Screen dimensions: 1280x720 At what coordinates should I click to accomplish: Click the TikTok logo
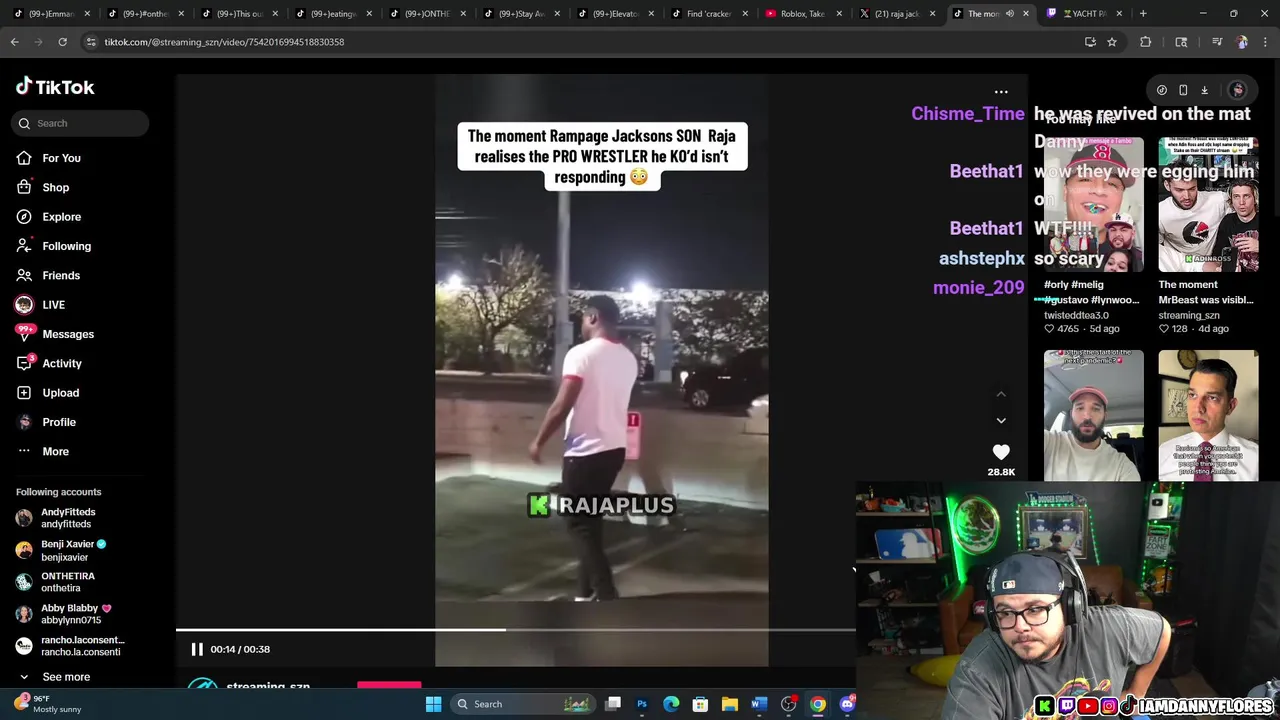55,87
